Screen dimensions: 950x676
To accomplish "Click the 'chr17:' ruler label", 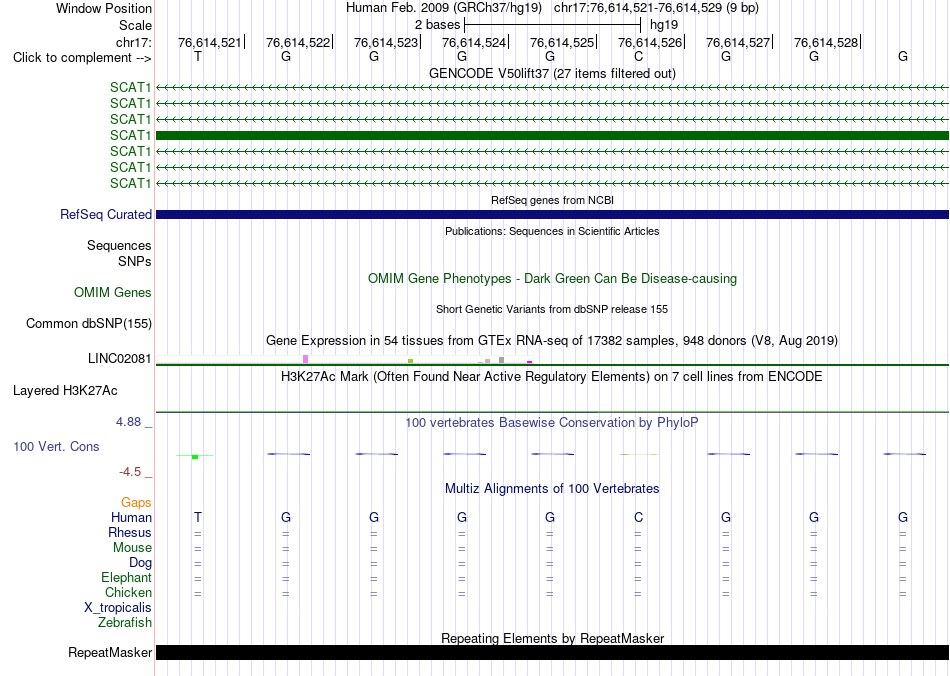I will 133,42.
